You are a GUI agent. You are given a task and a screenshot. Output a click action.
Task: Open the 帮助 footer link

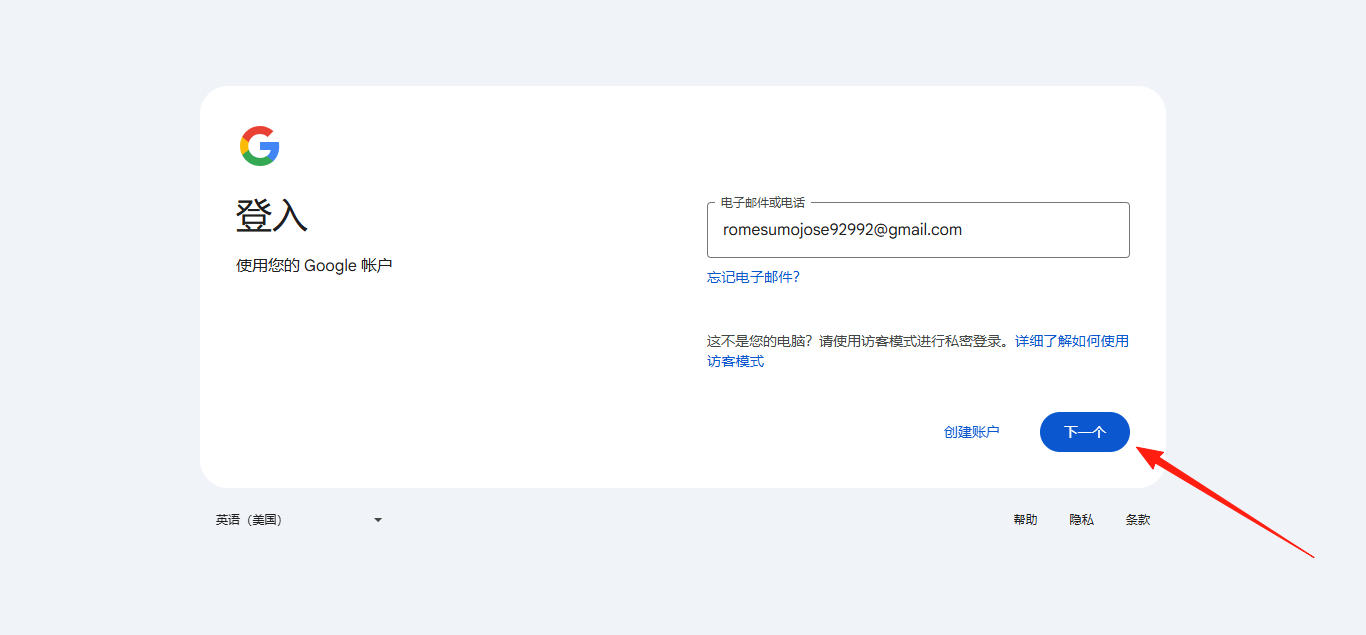click(x=1025, y=519)
